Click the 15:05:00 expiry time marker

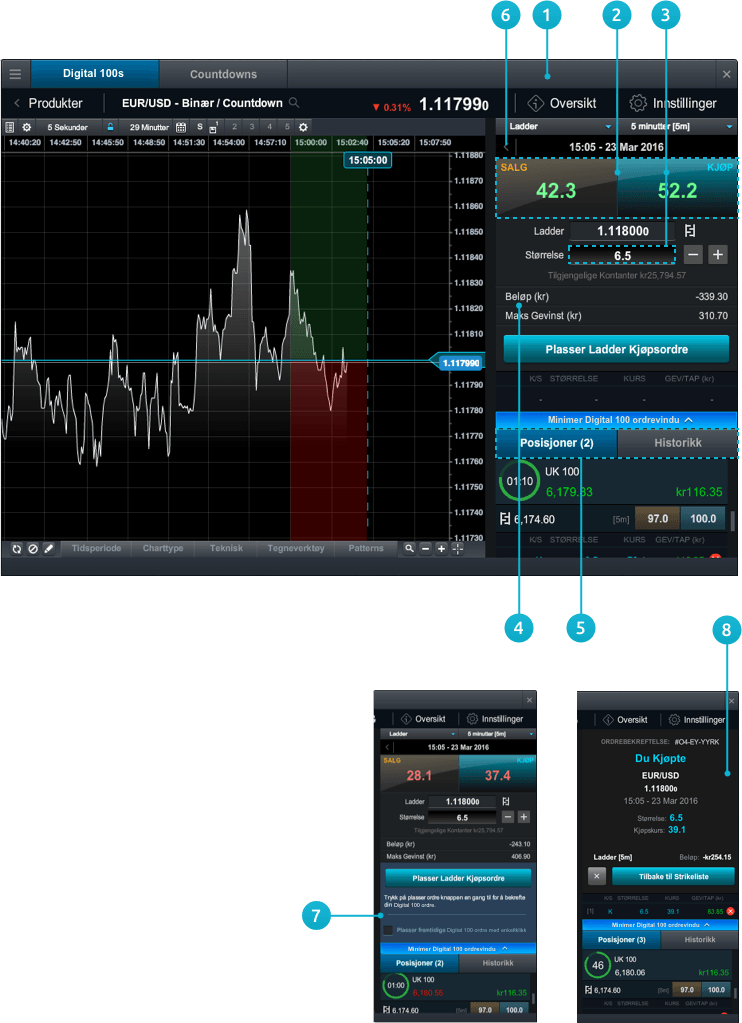367,160
